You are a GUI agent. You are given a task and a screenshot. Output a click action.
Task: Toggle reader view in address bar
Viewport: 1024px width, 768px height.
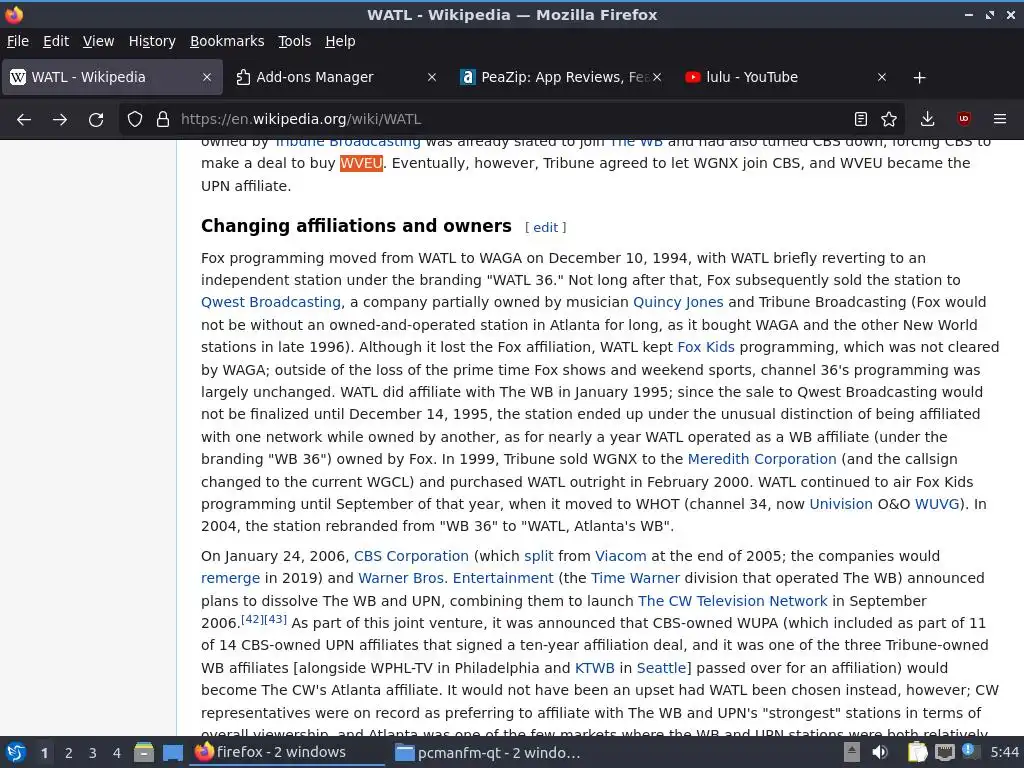[861, 119]
